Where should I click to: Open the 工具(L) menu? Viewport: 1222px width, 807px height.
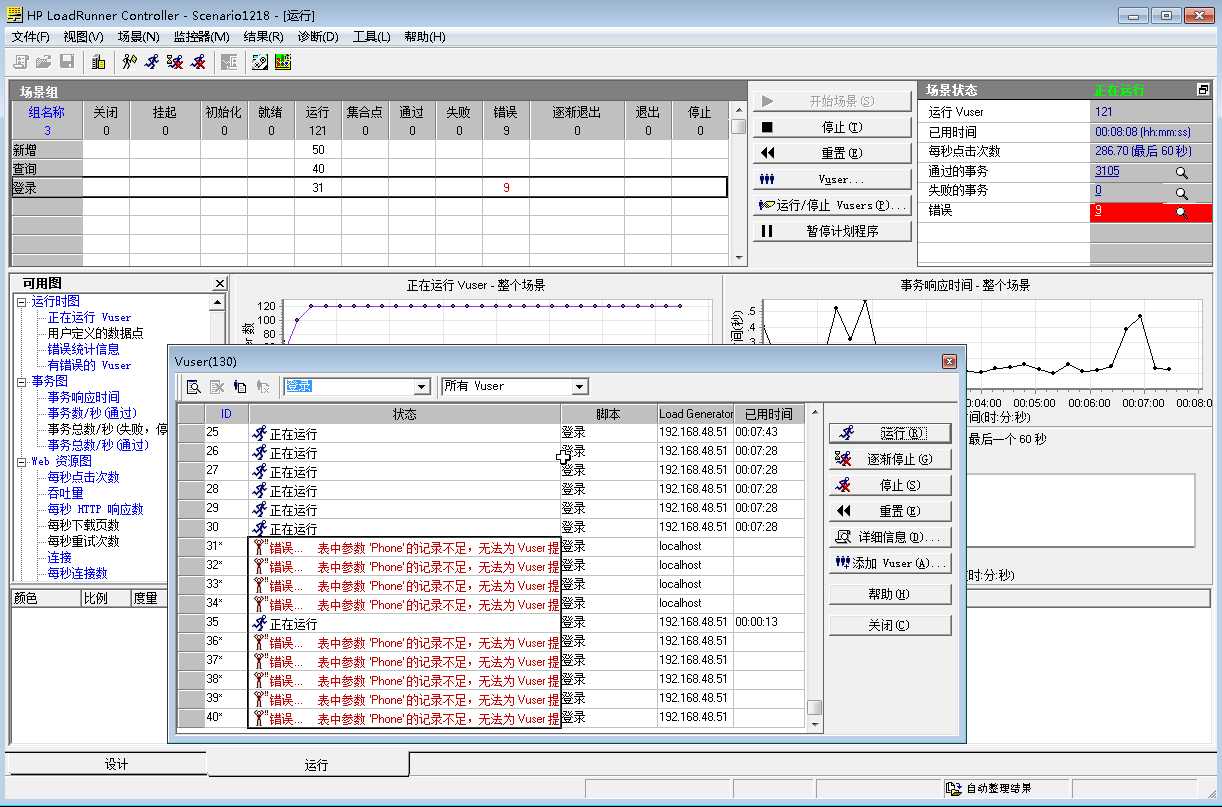[x=371, y=37]
